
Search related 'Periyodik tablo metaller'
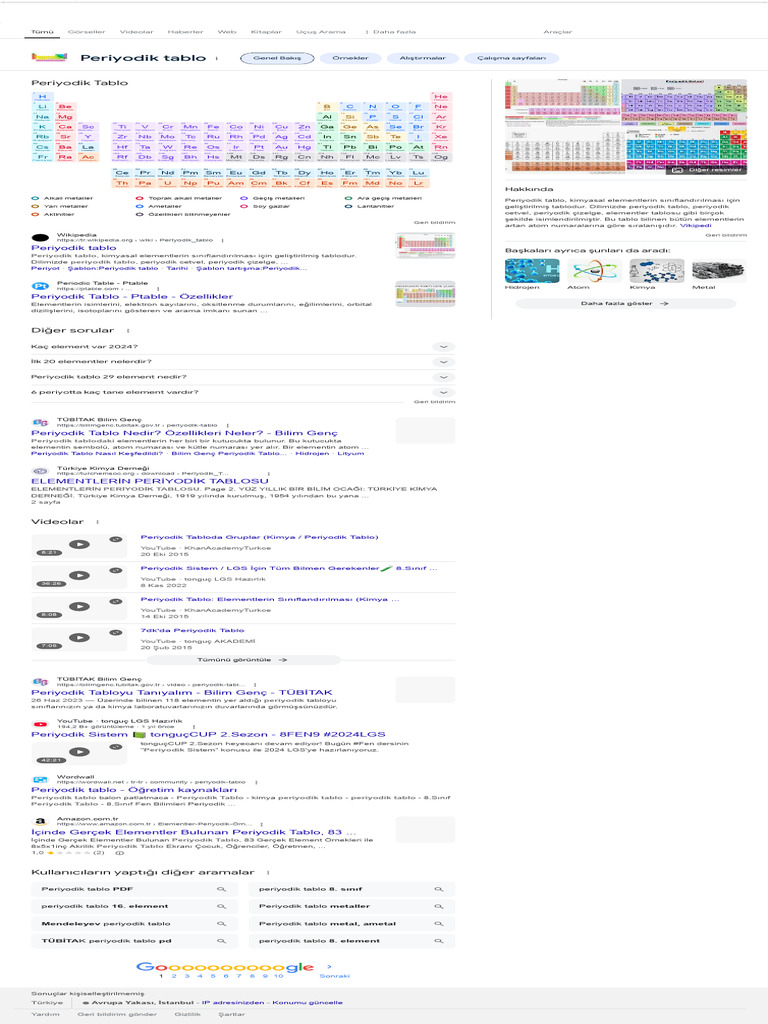pos(351,906)
